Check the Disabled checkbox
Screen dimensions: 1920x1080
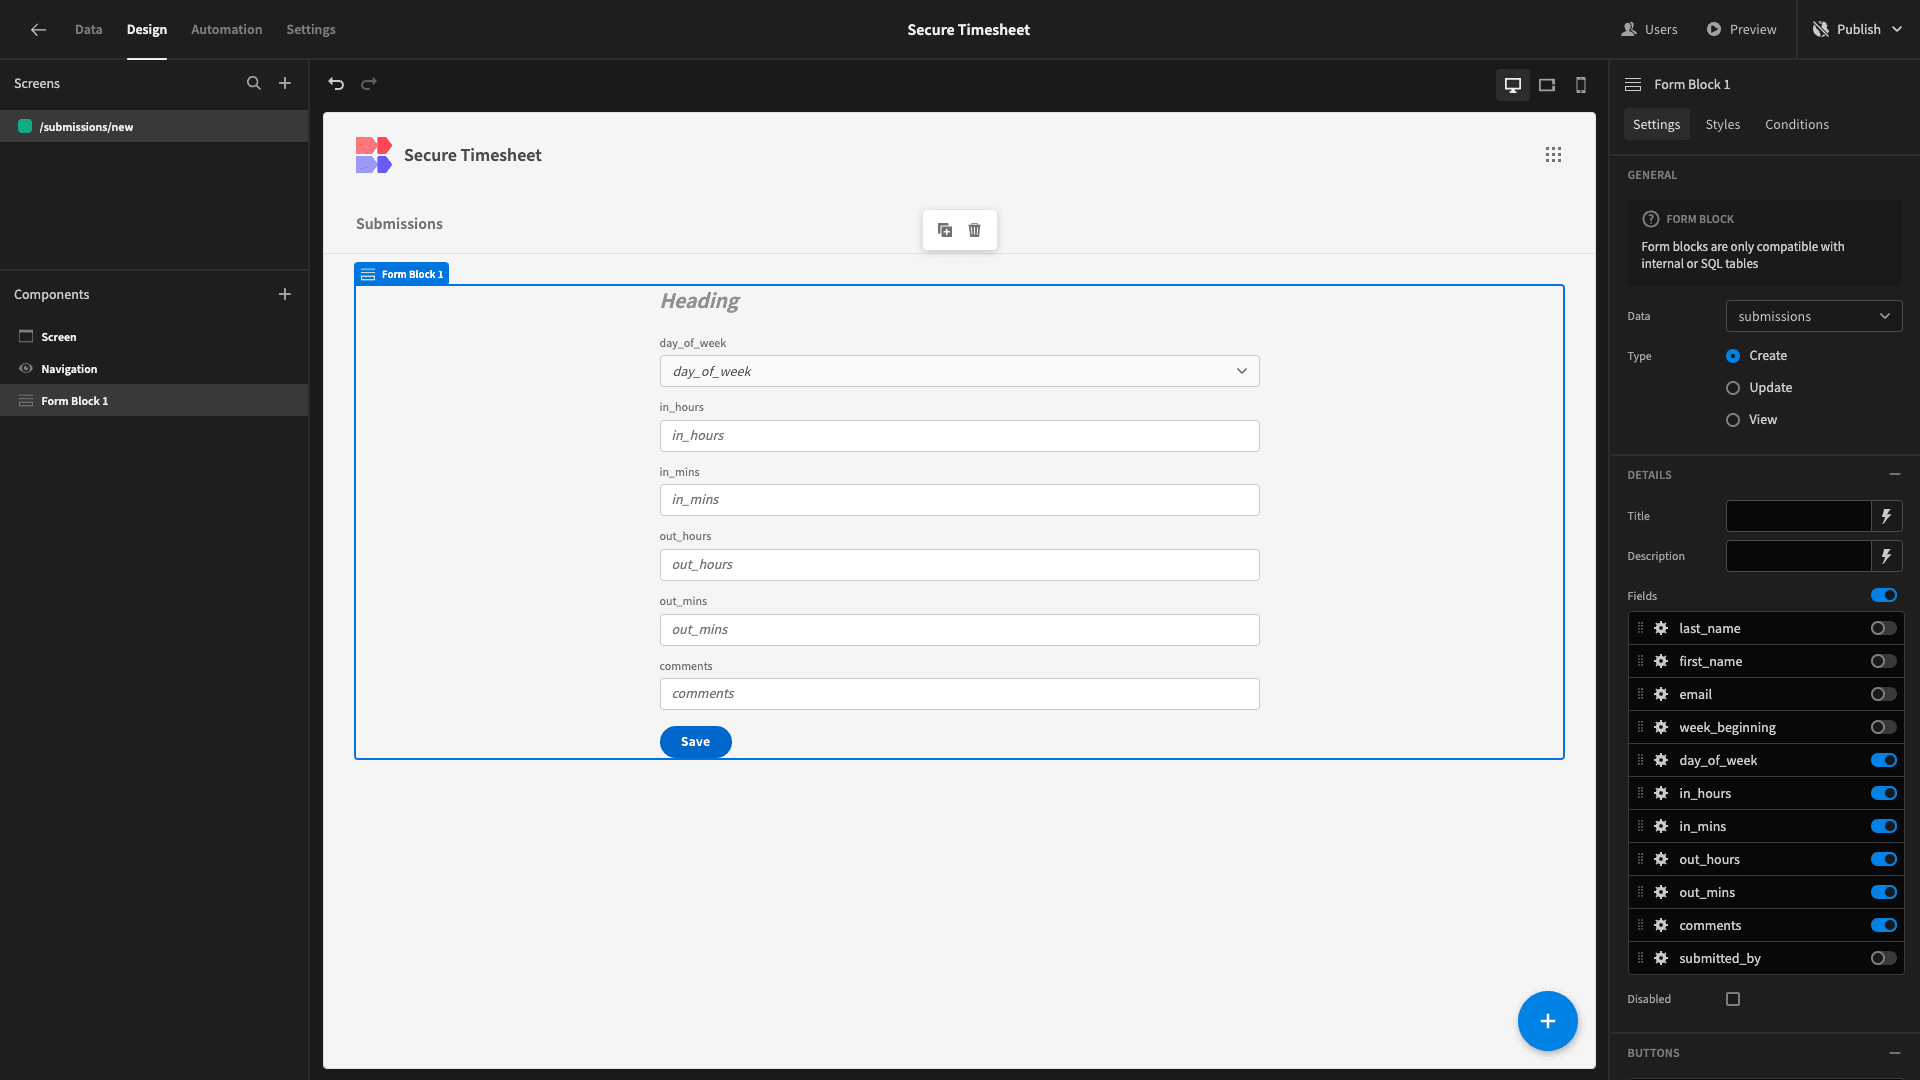tap(1733, 999)
